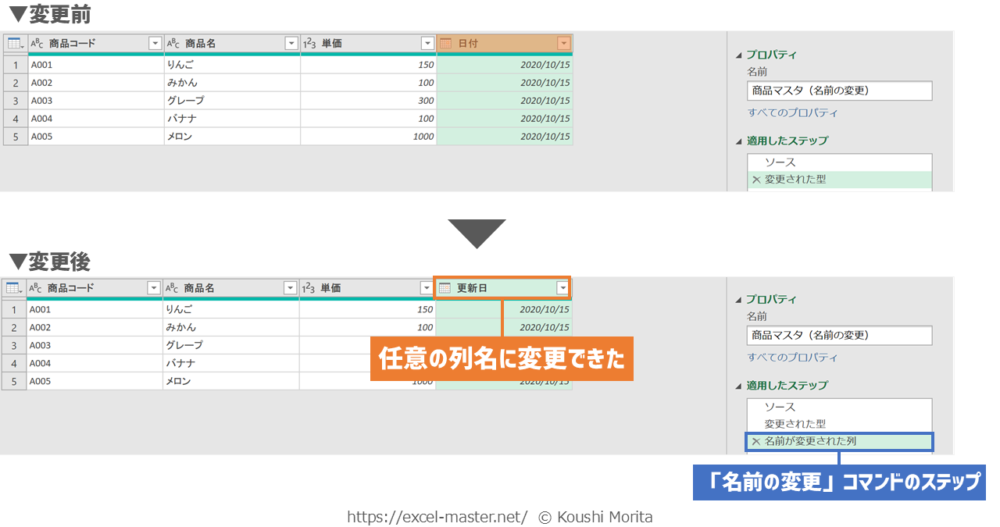Open the 単価 filter dropdown in the 変更後 table

click(427, 288)
